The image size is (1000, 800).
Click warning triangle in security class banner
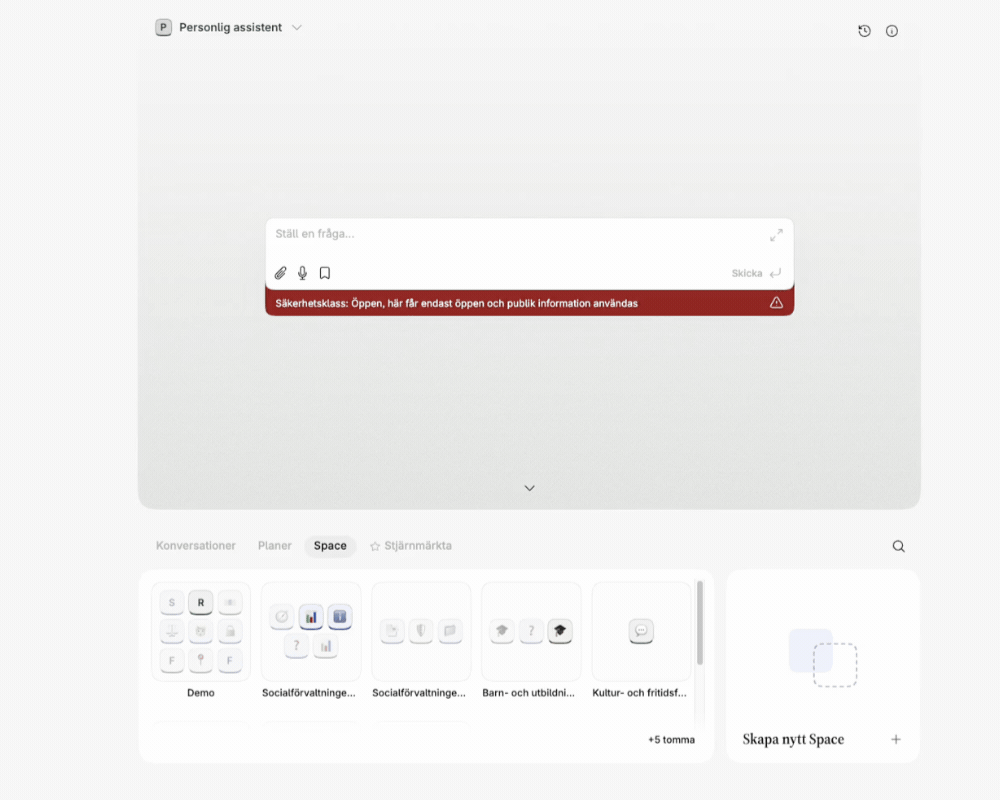[776, 303]
